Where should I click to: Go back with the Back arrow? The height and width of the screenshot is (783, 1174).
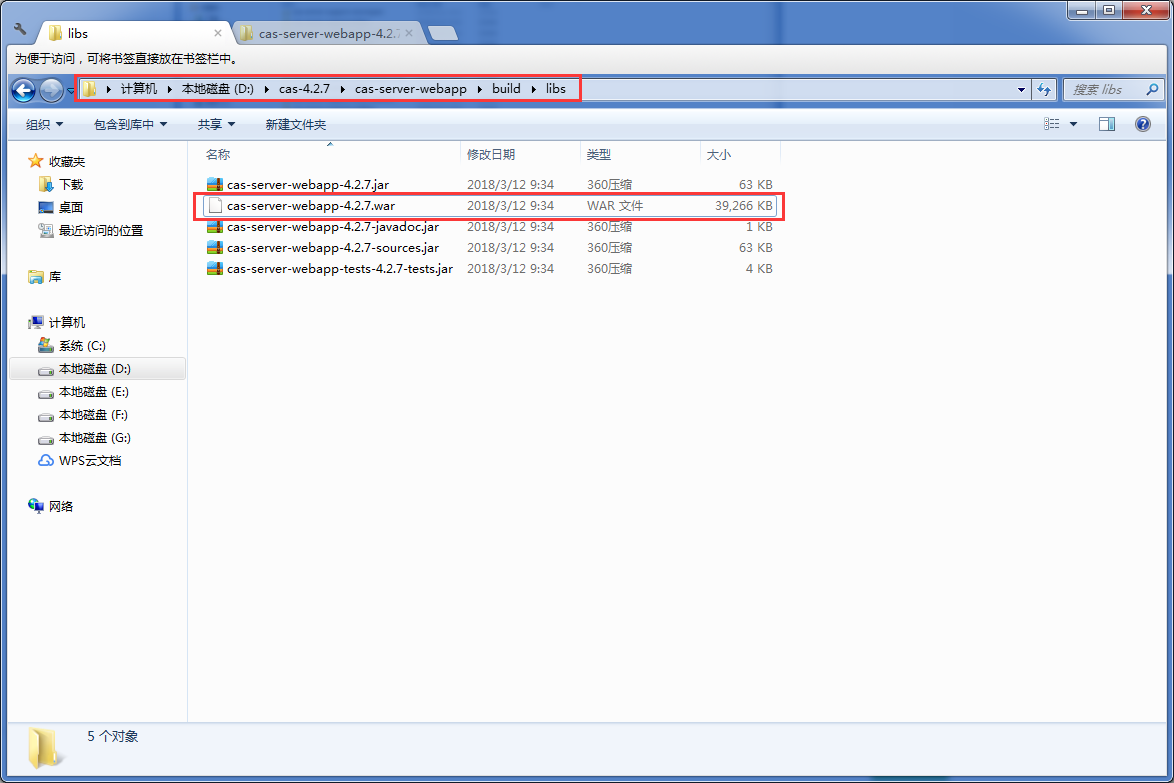point(24,91)
